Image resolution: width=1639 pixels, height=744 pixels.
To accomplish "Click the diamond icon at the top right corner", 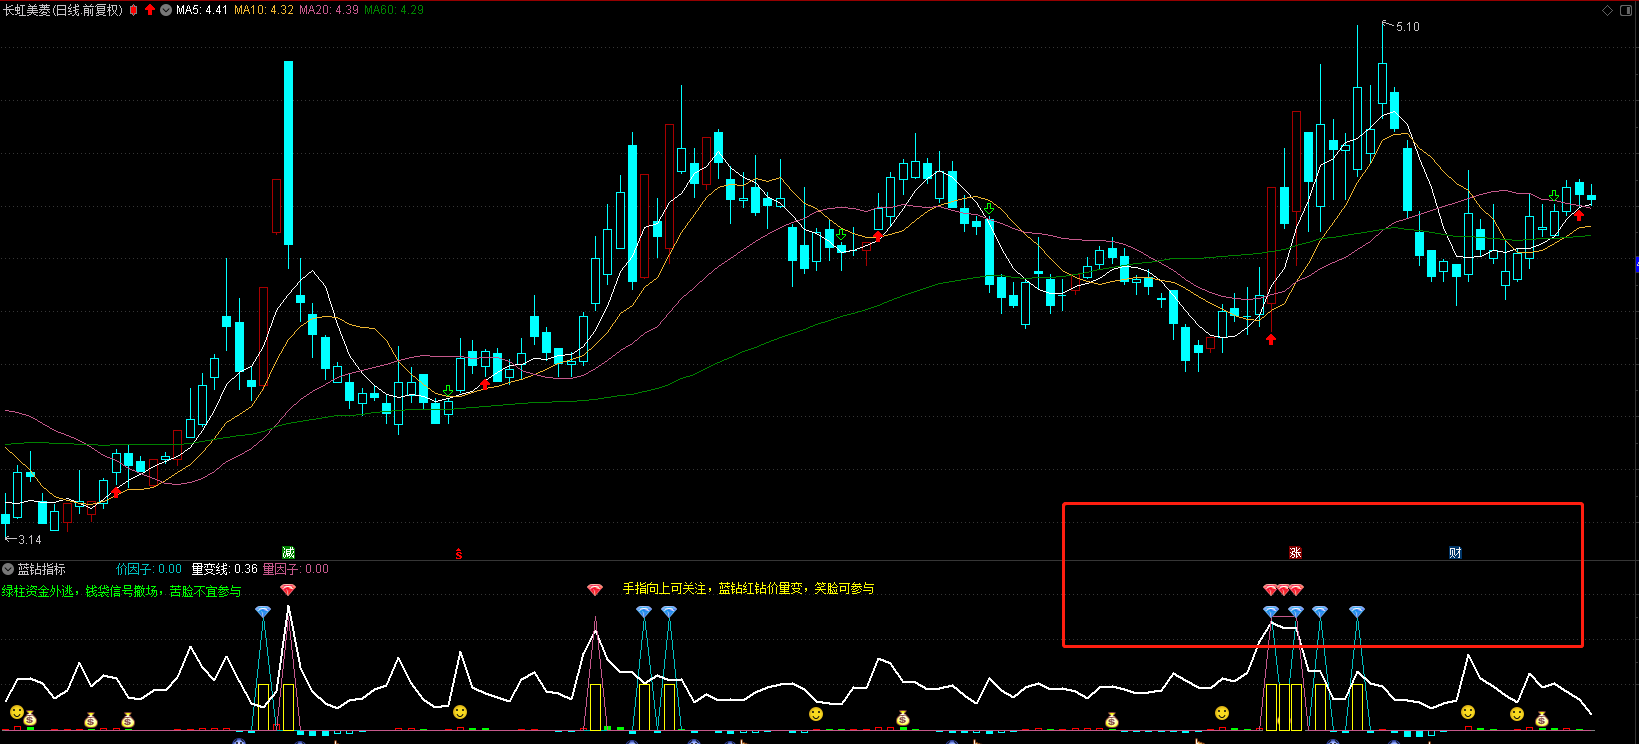I will tap(1608, 10).
